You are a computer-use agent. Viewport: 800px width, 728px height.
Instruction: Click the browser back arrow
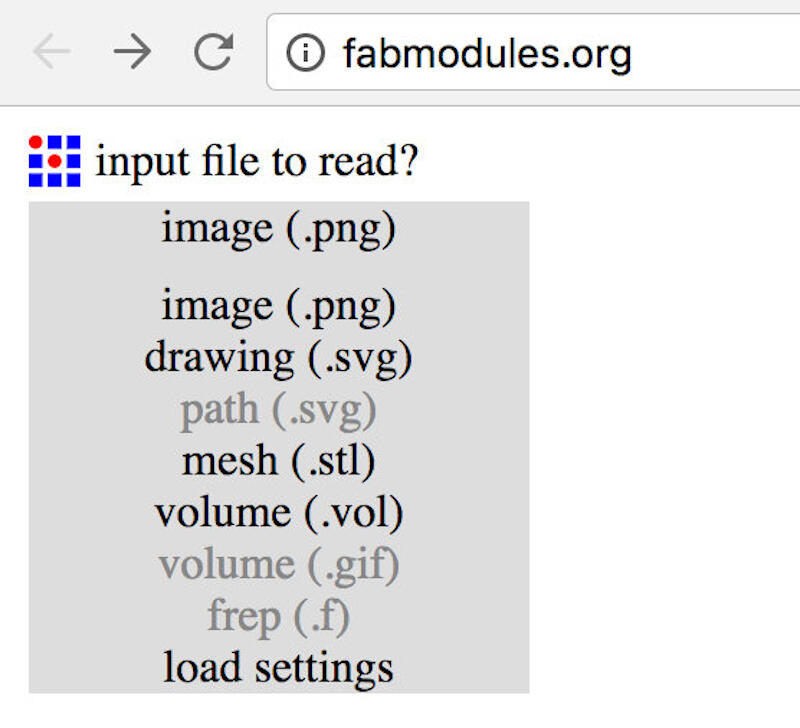(52, 52)
